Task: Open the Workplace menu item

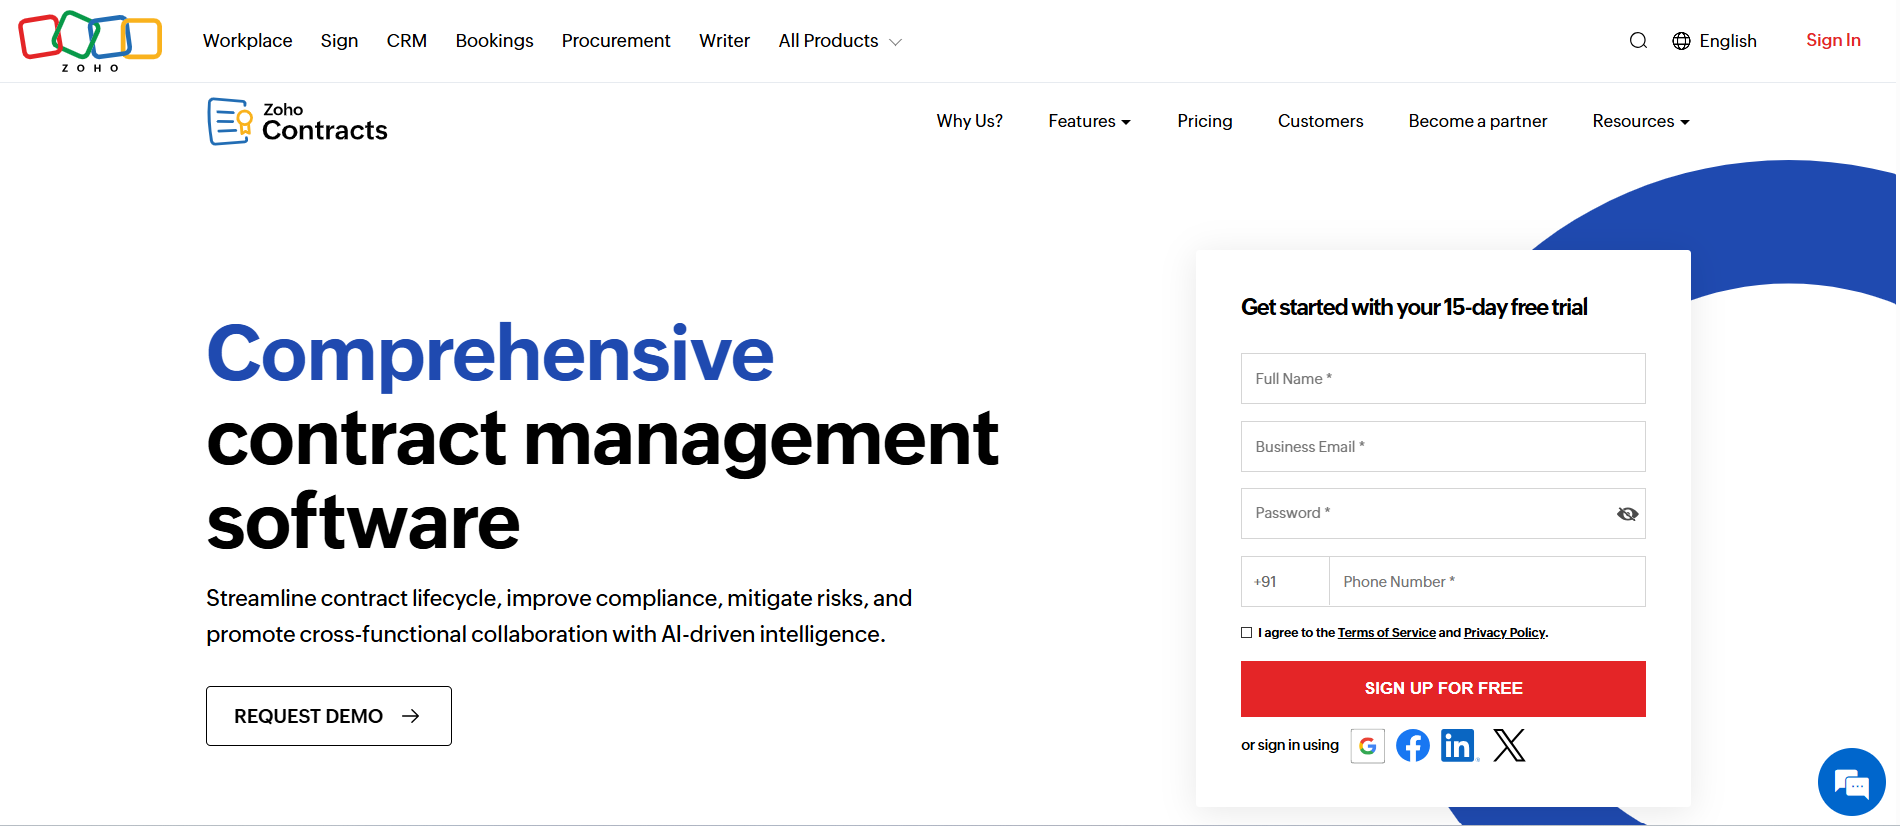Action: [248, 41]
